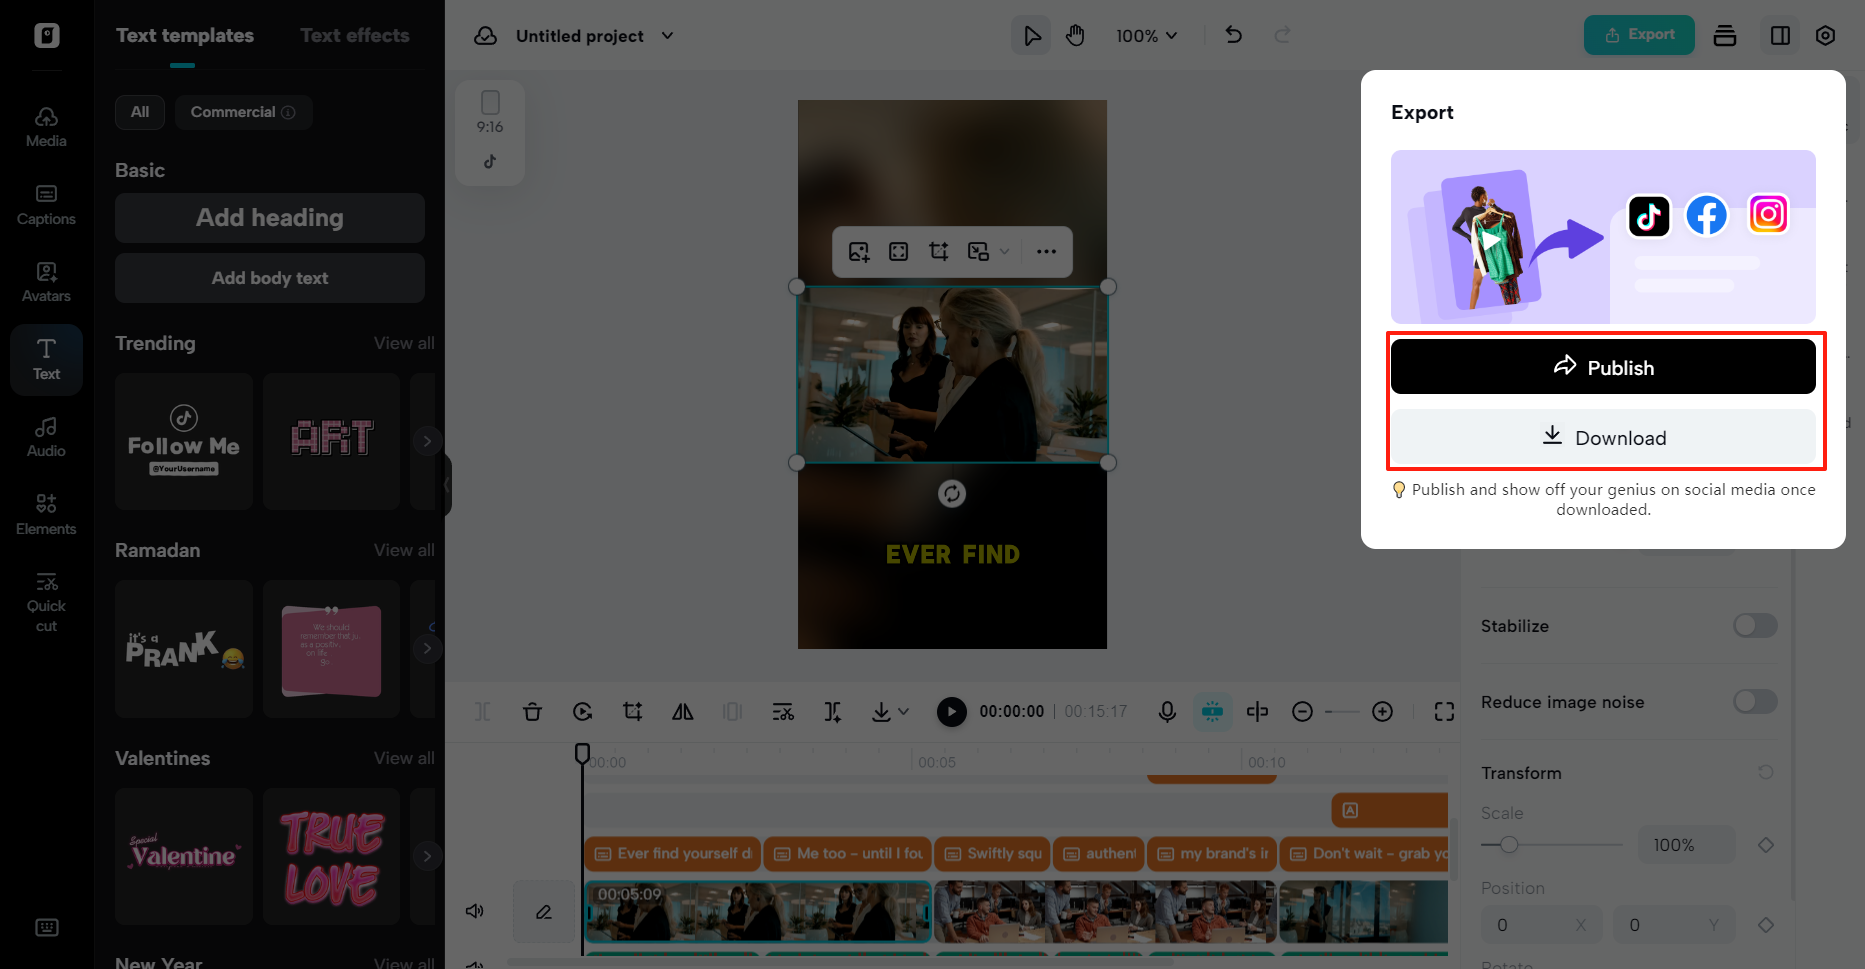Select the Avatars sidebar icon

click(x=46, y=280)
